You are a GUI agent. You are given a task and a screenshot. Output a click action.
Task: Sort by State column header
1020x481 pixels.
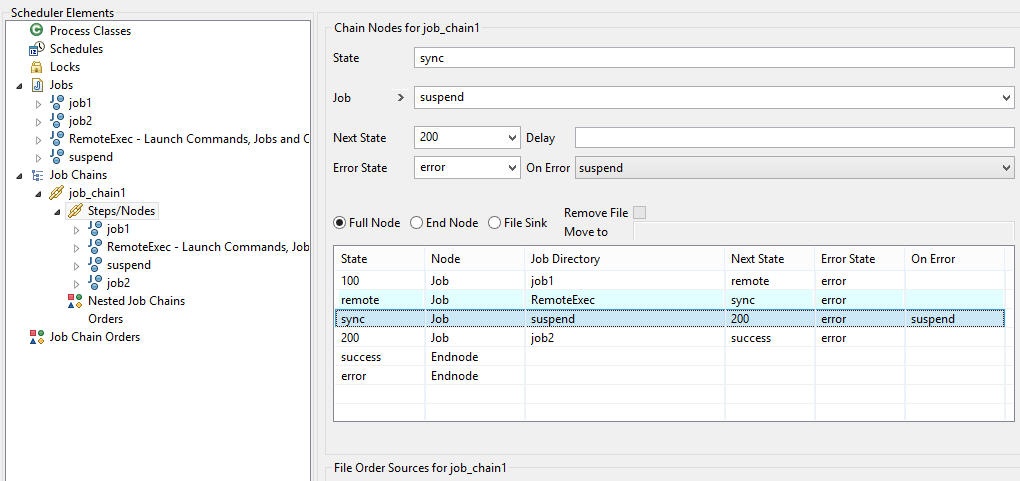379,258
